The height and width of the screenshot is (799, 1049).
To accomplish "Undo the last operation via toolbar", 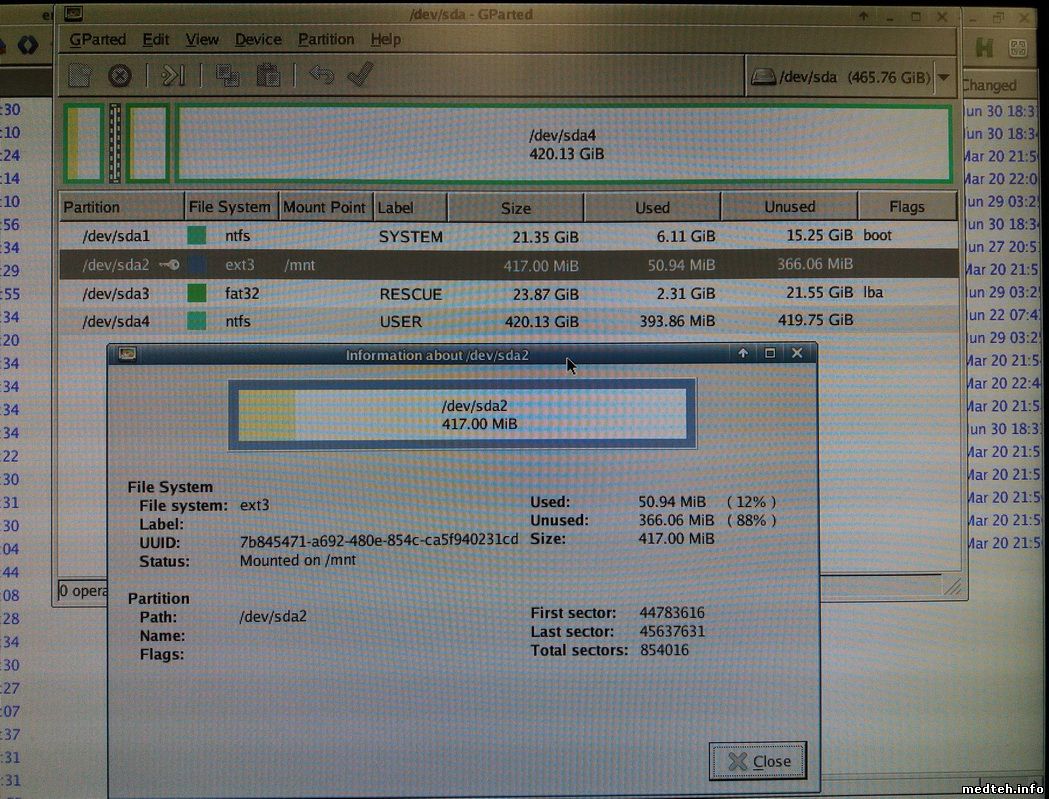I will [321, 75].
